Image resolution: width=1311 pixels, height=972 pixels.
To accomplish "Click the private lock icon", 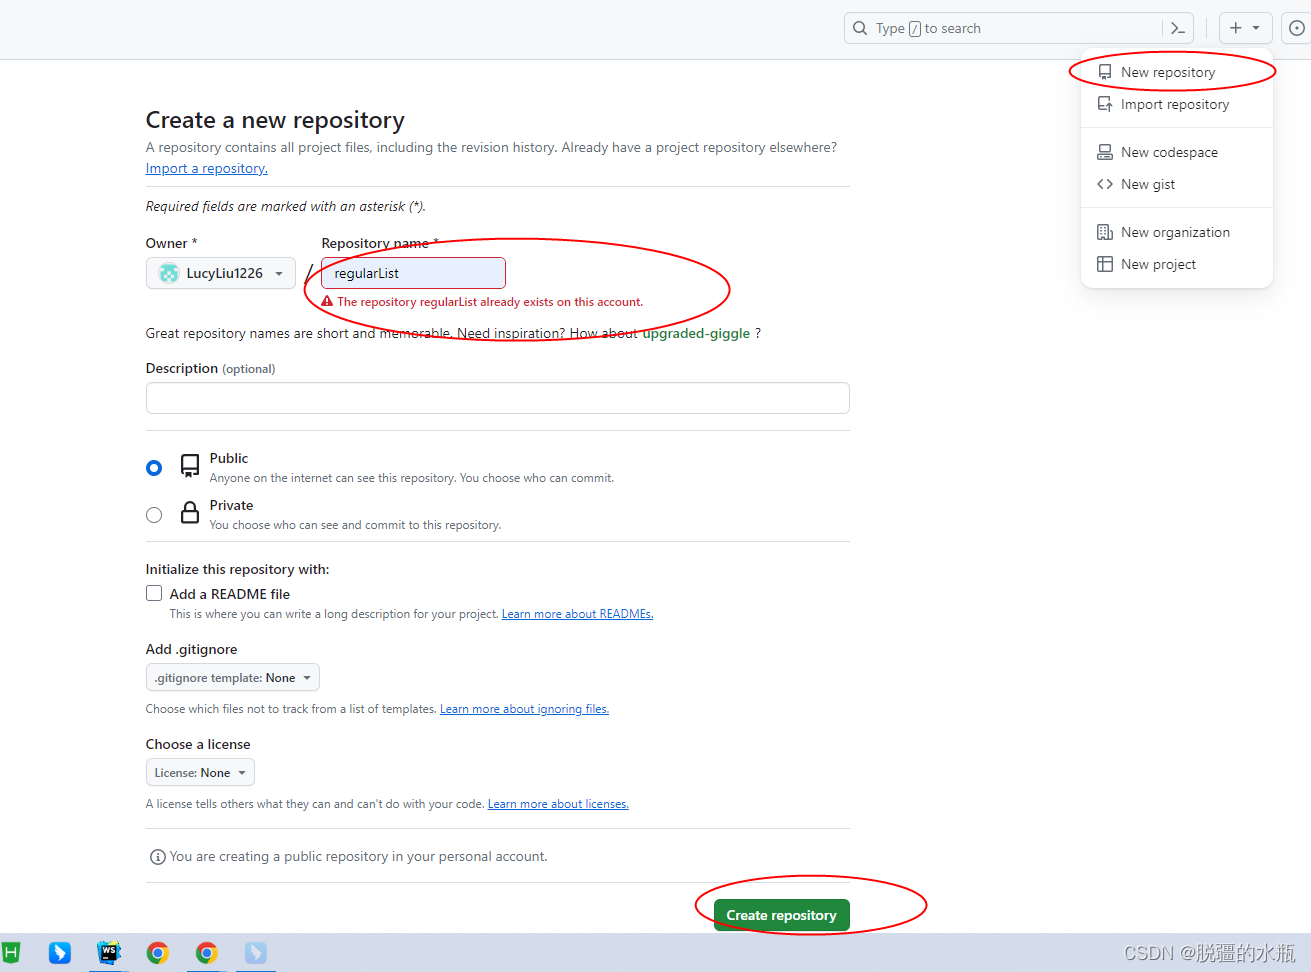I will 190,513.
